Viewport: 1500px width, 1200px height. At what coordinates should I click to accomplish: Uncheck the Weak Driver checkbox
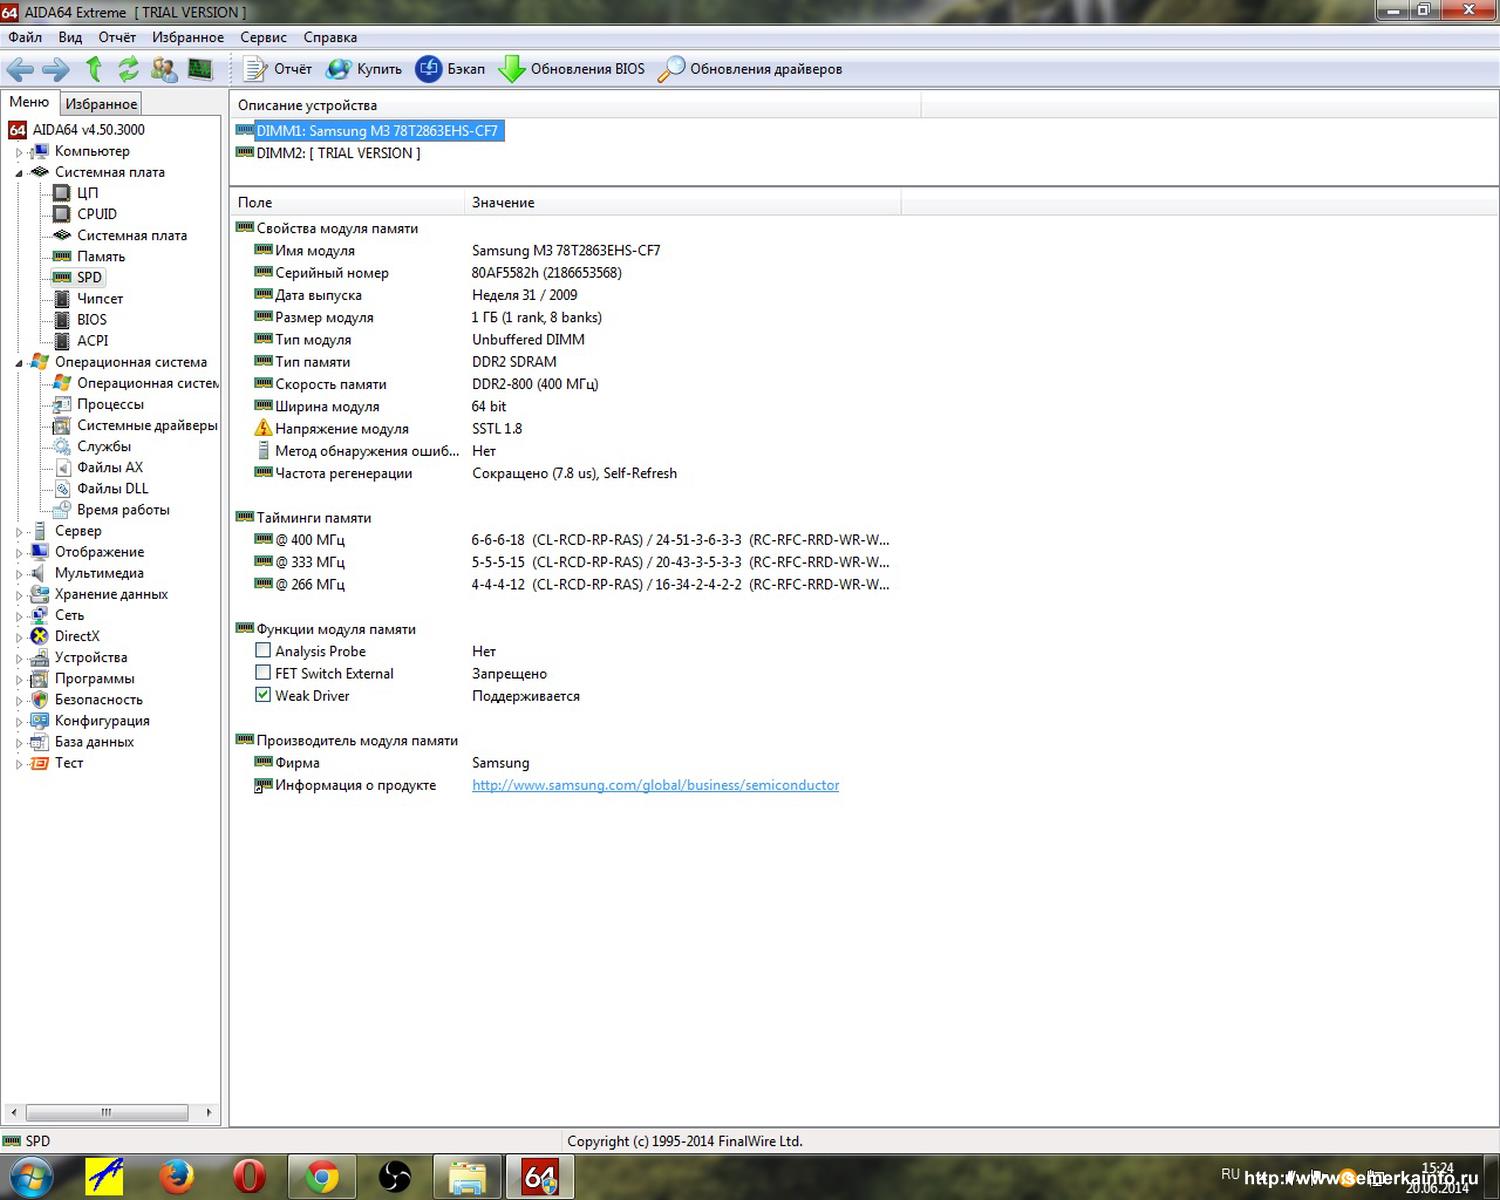tap(263, 695)
